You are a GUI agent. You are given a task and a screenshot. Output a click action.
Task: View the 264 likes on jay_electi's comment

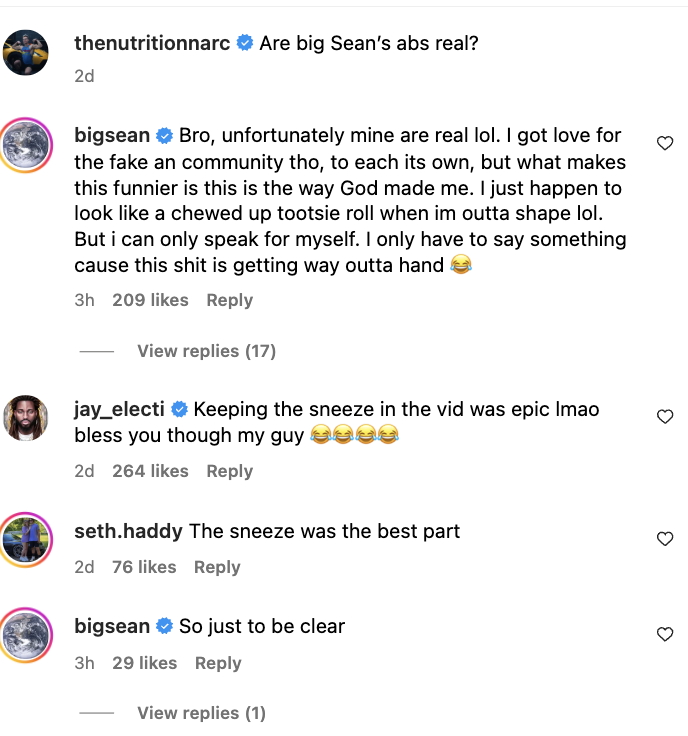click(150, 471)
